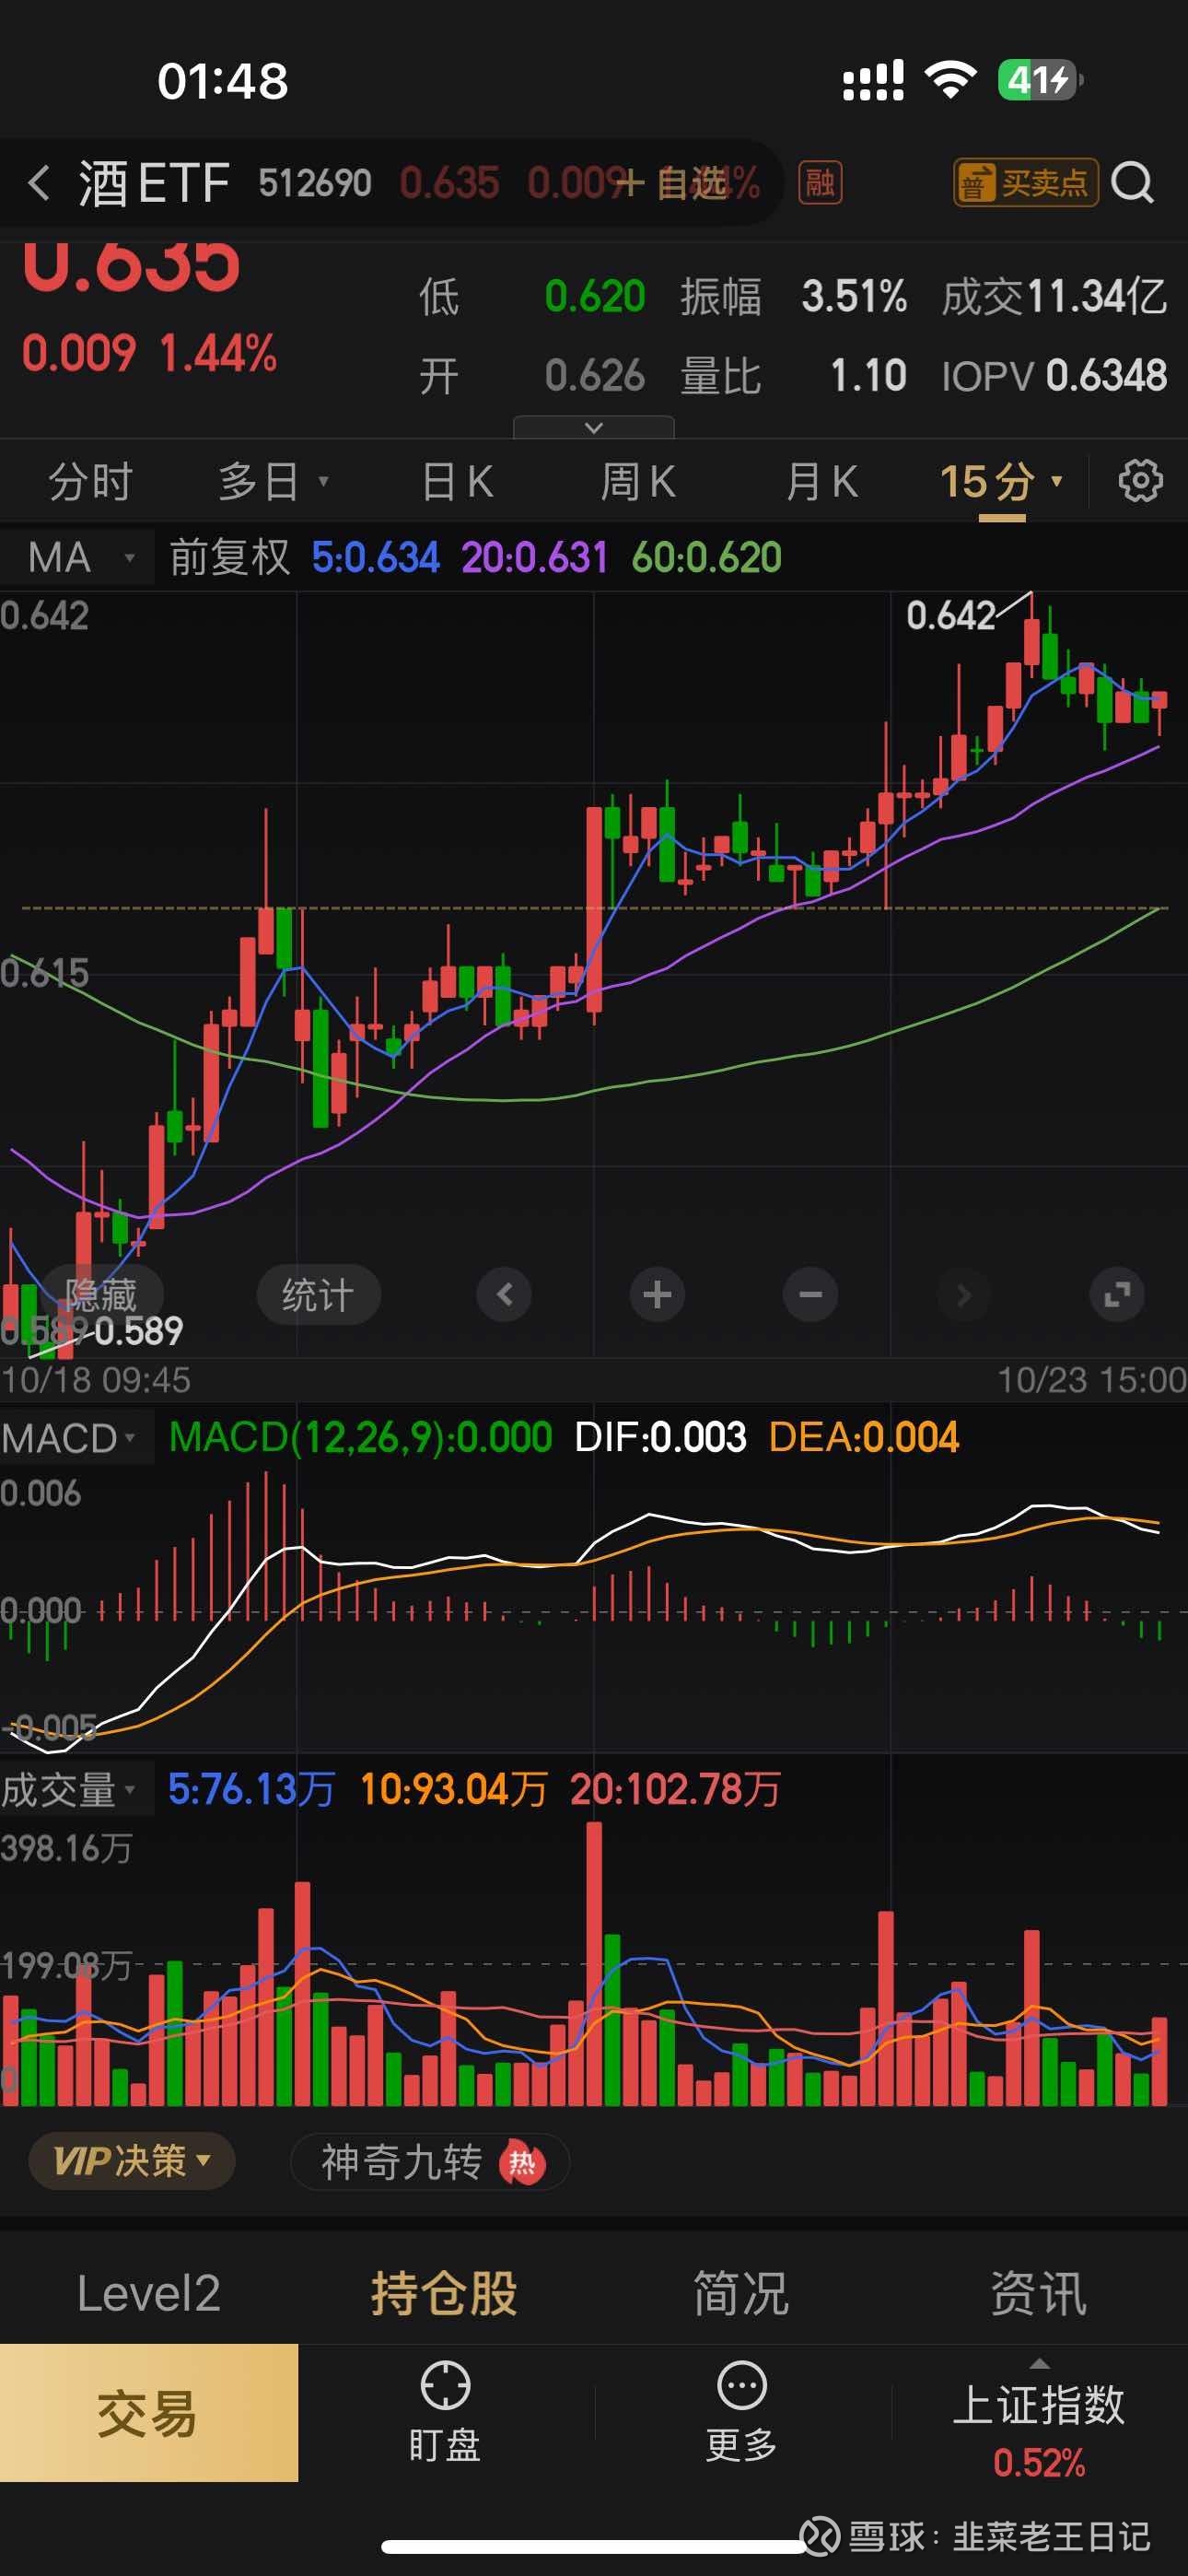Tap stock code 512690
This screenshot has width=1188, height=2576.
(315, 183)
